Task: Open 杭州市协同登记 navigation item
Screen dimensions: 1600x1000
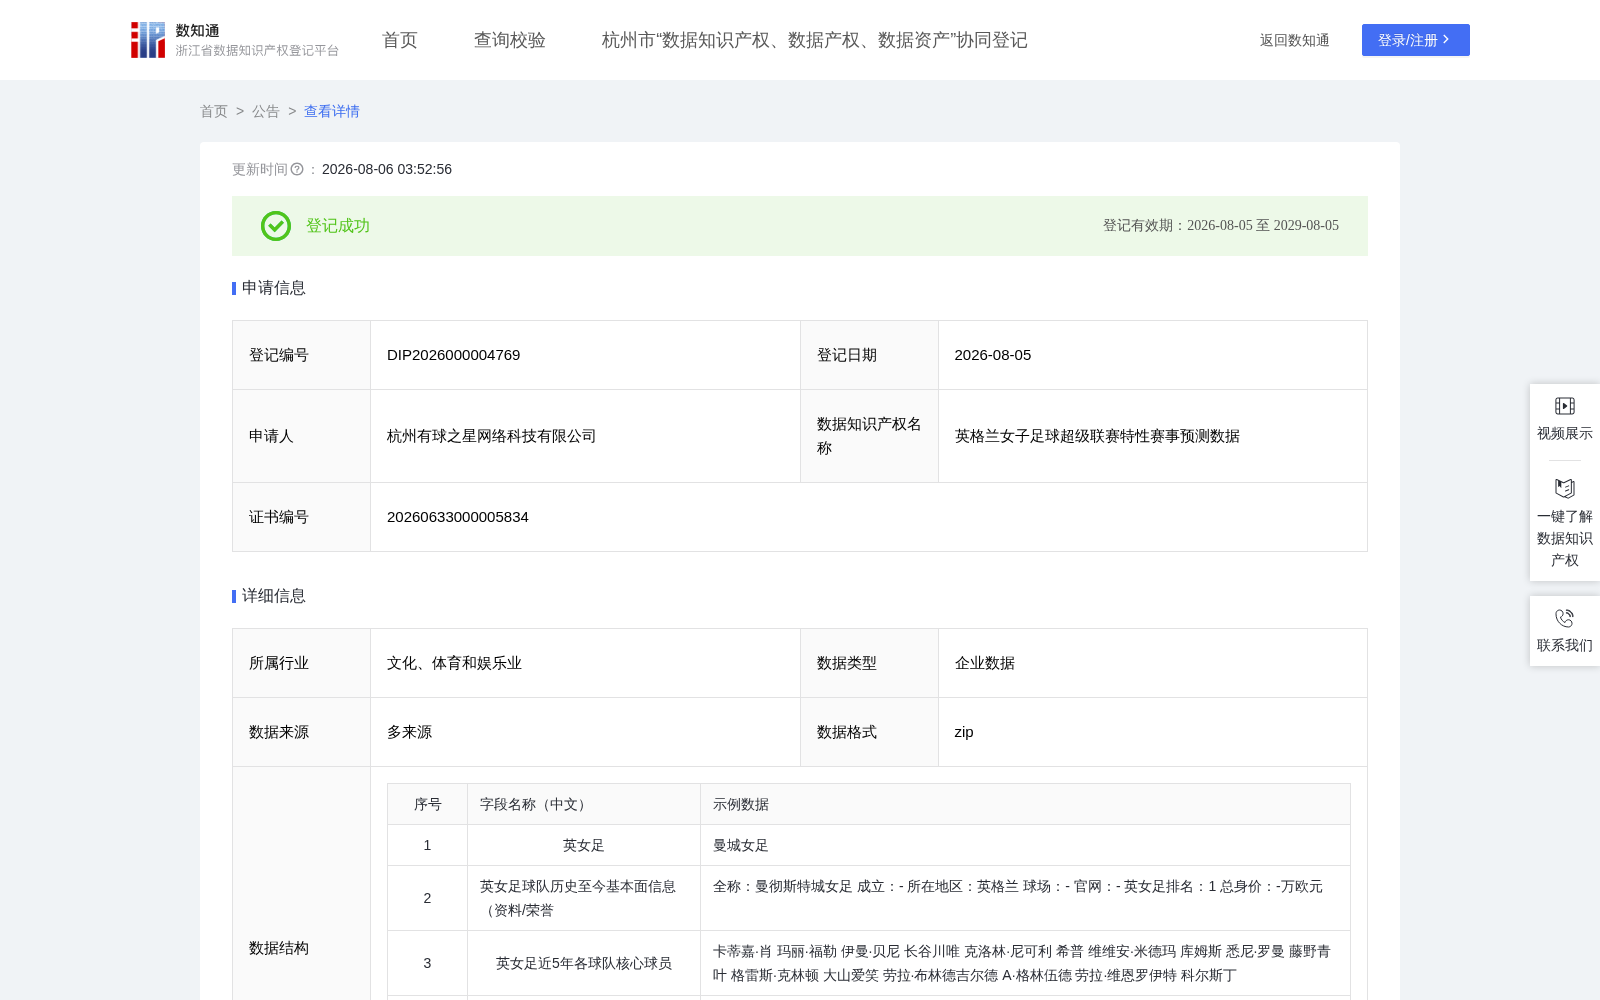Action: (x=815, y=40)
